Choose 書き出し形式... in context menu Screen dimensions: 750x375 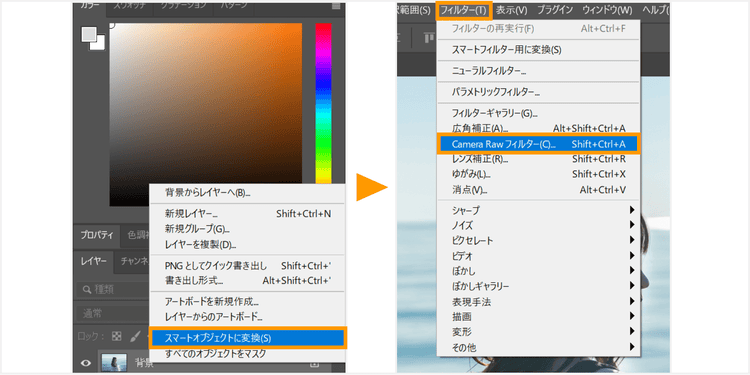click(x=247, y=280)
